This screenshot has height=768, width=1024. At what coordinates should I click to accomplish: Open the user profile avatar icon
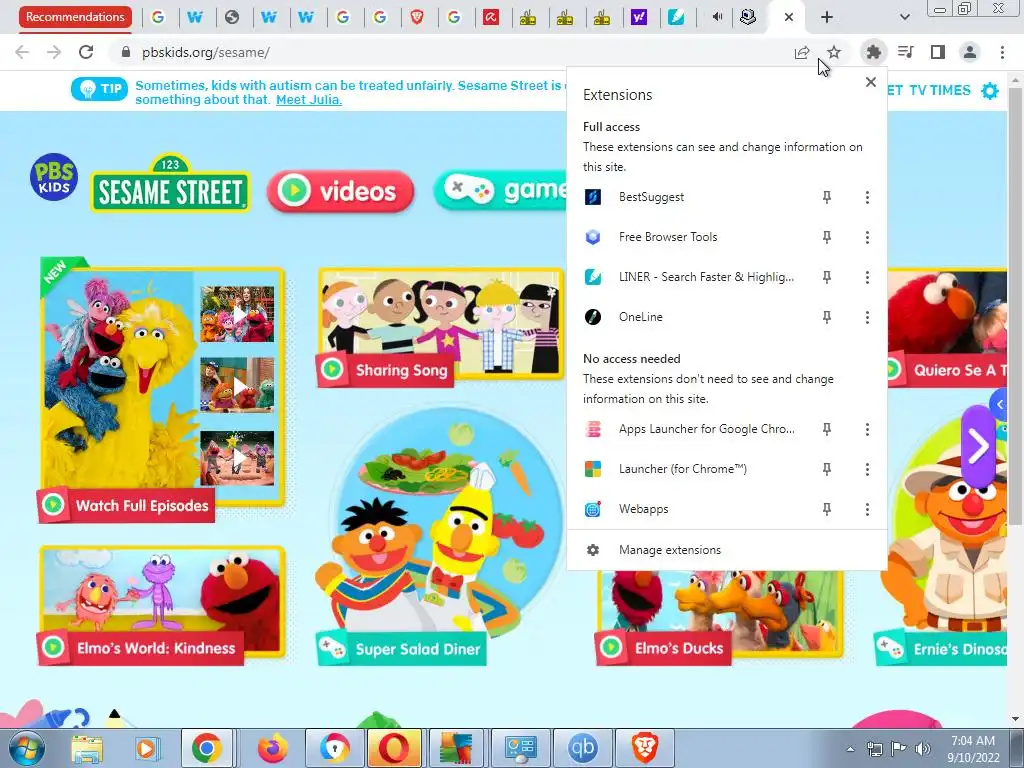970,52
